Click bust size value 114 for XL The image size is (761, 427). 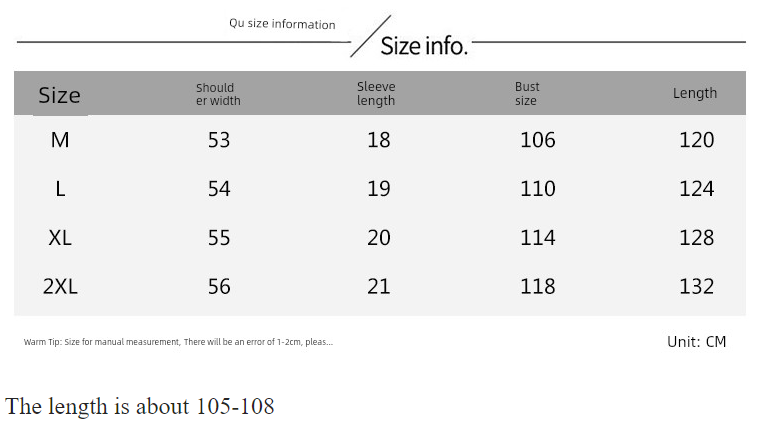(538, 238)
